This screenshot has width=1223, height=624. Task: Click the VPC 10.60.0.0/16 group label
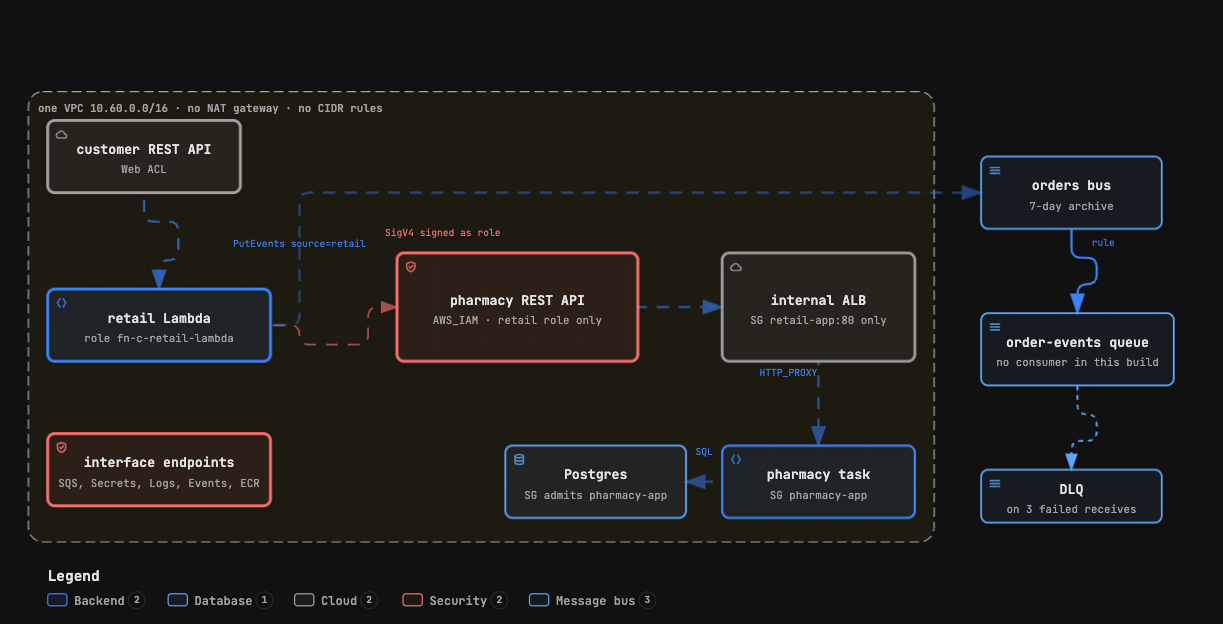(210, 108)
